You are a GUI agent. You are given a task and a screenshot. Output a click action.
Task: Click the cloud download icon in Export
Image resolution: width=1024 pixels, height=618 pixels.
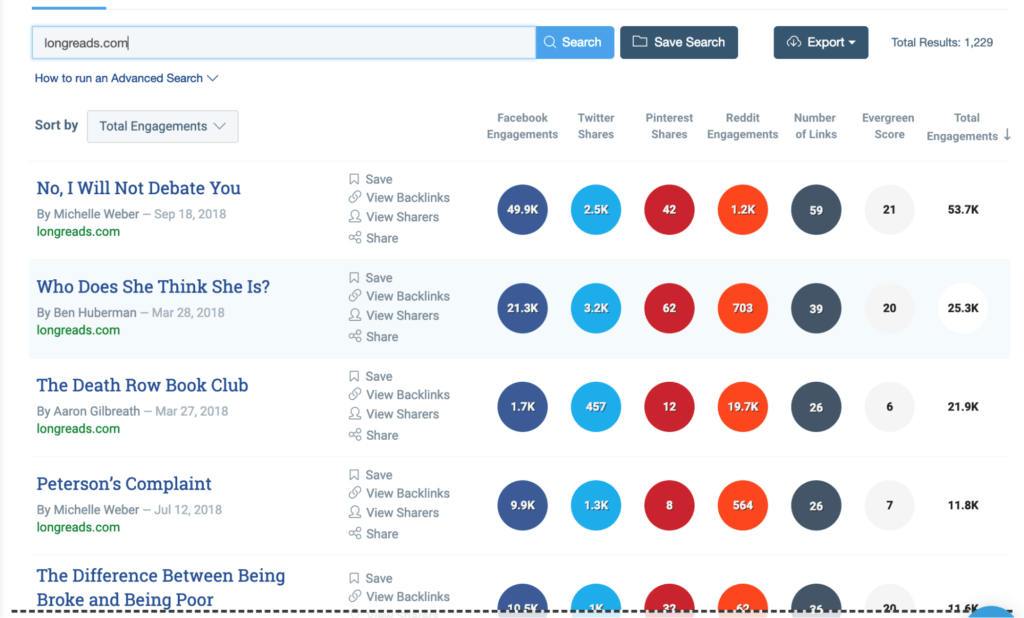pyautogui.click(x=794, y=42)
